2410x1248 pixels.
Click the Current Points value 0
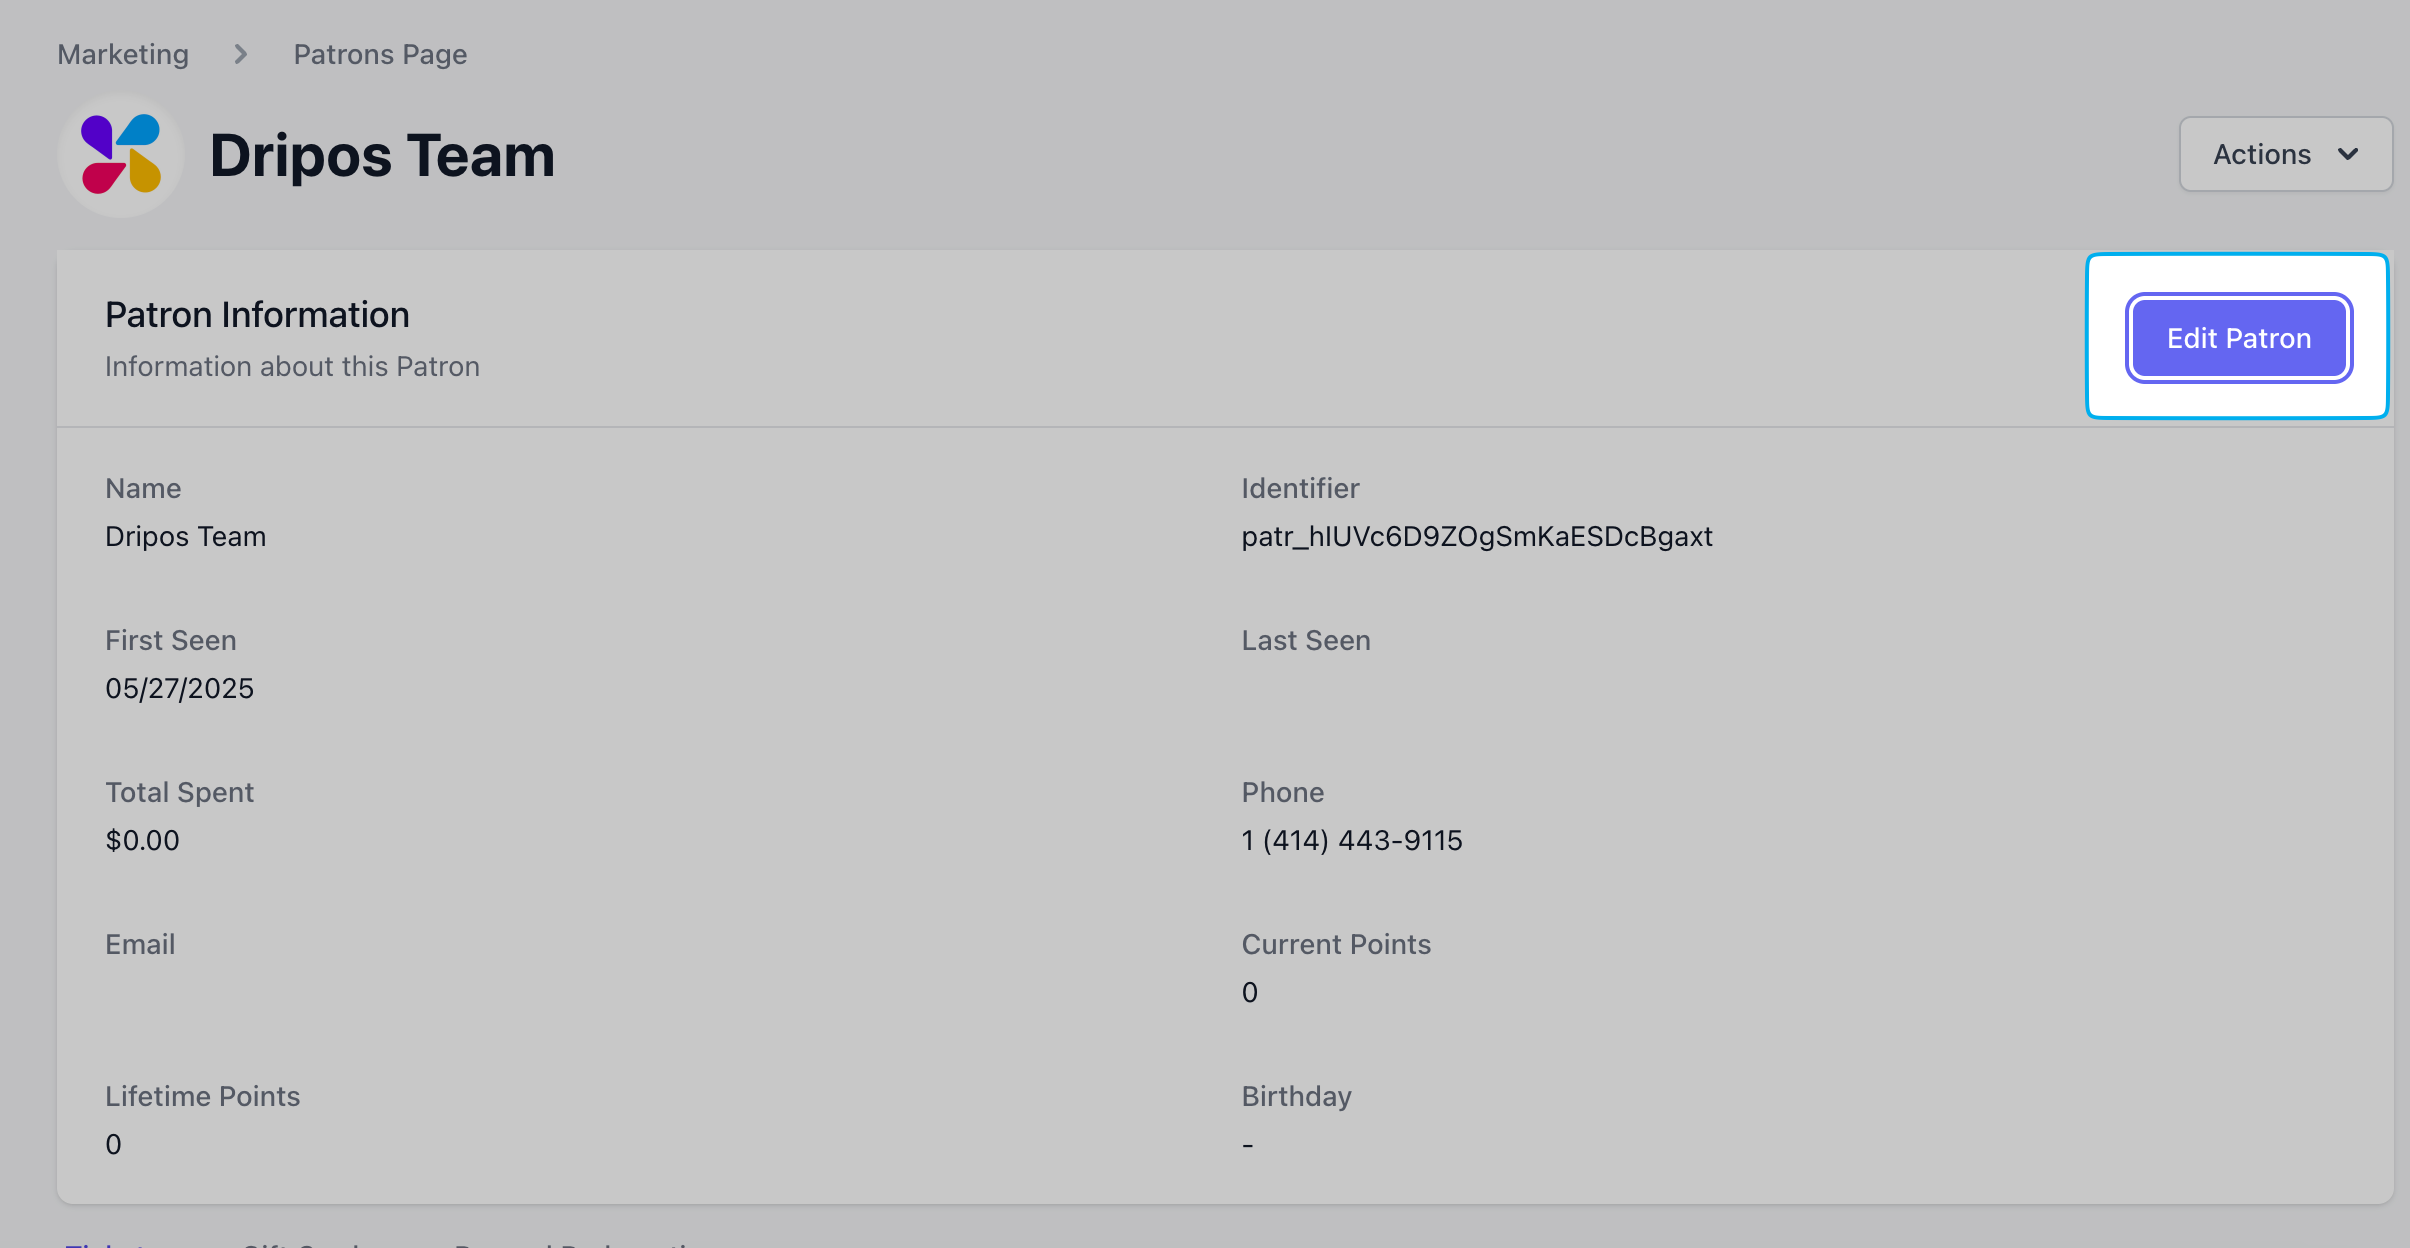point(1250,992)
